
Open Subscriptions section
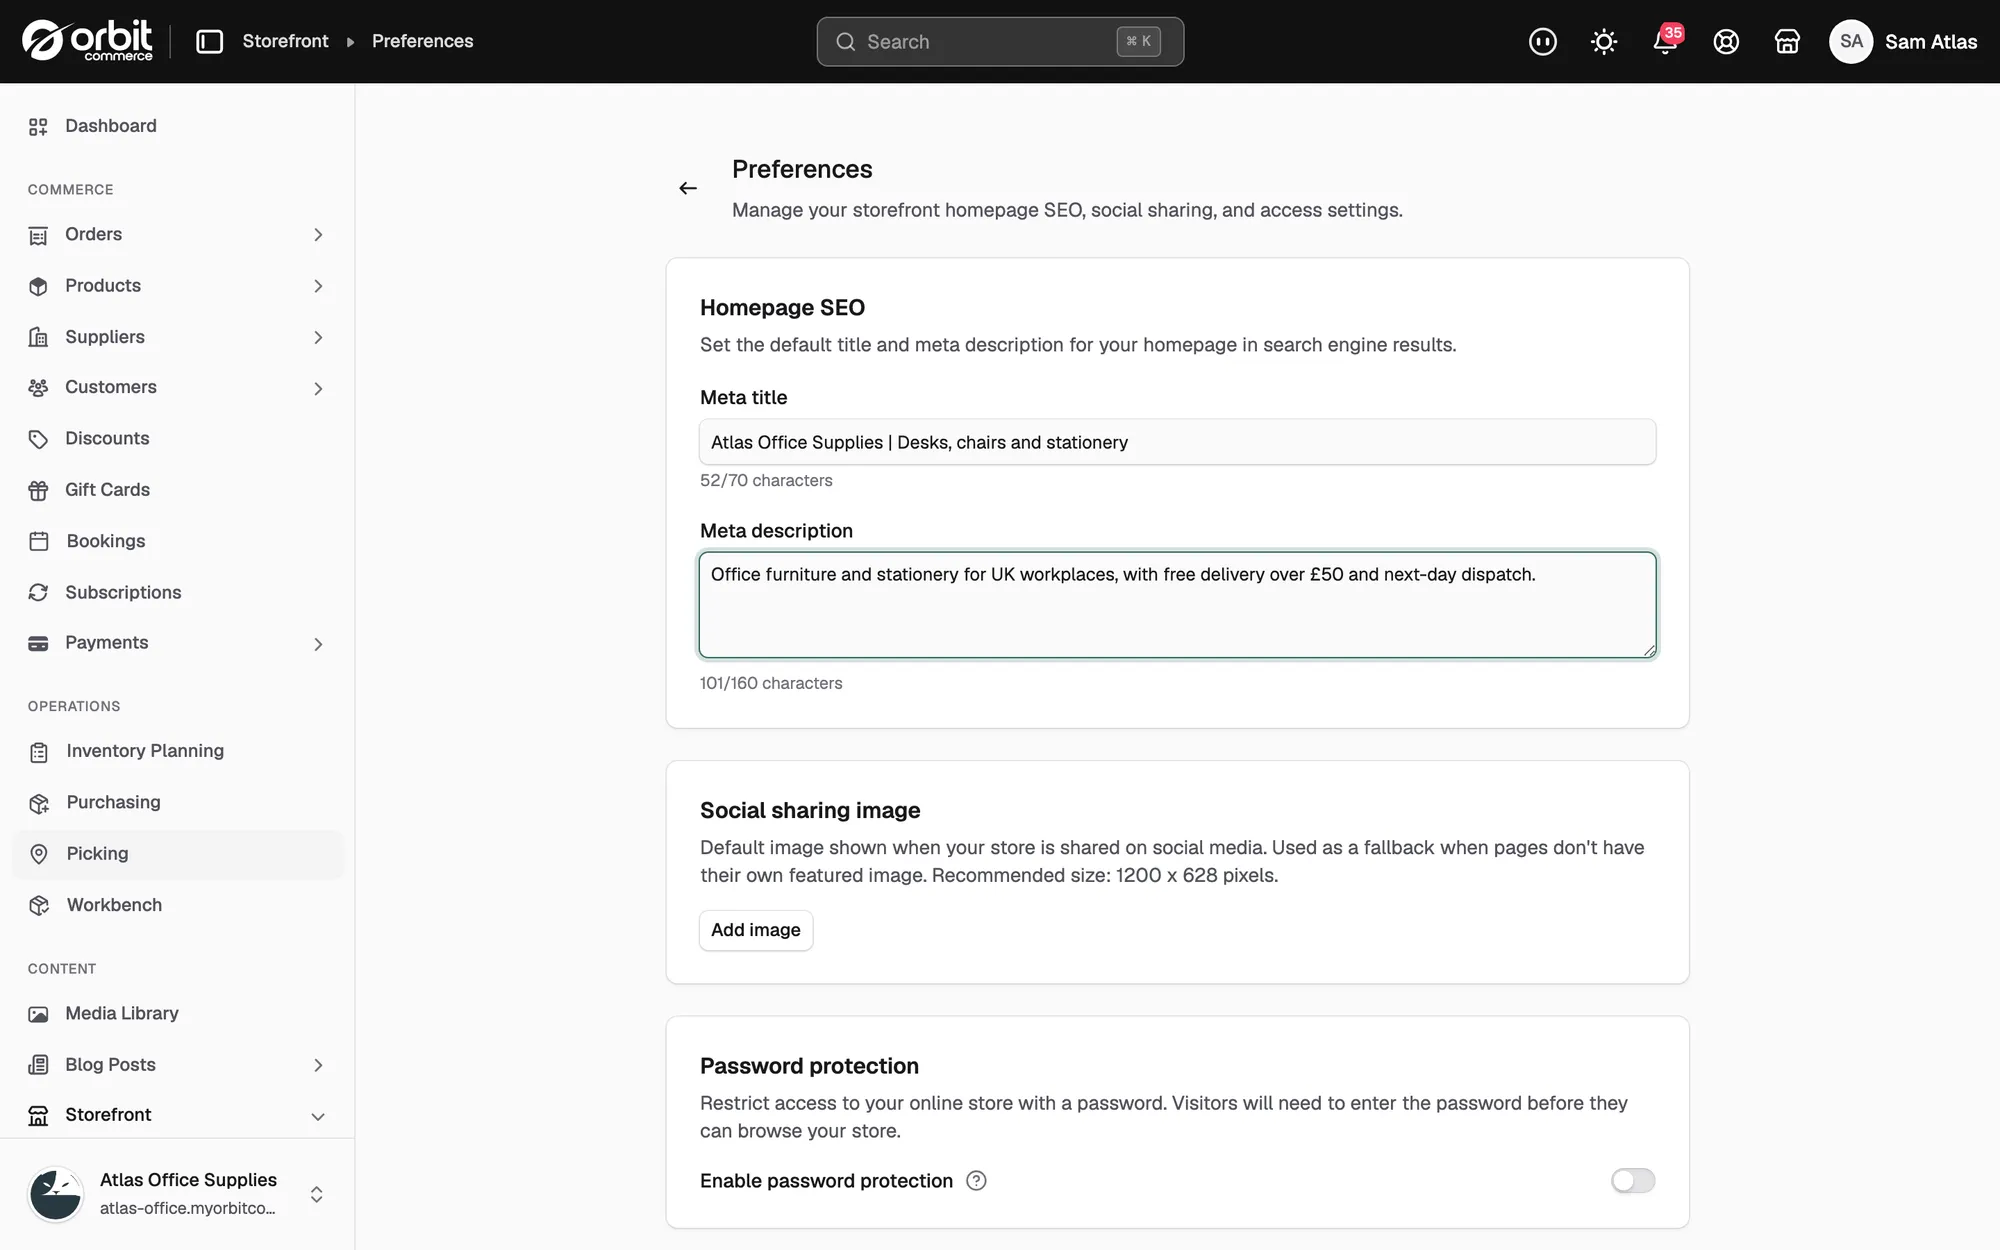(178, 592)
